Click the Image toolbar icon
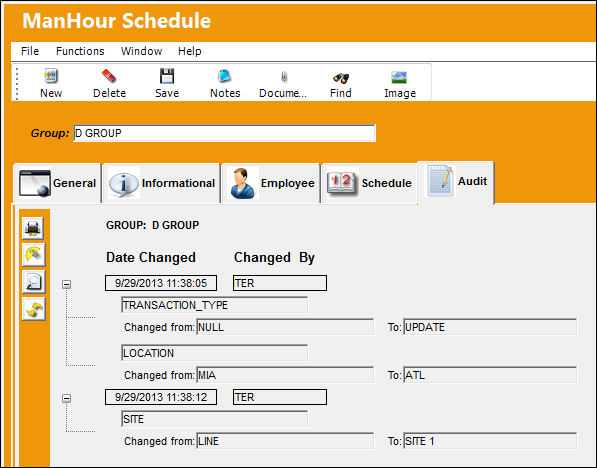The width and height of the screenshot is (597, 468). 399,77
